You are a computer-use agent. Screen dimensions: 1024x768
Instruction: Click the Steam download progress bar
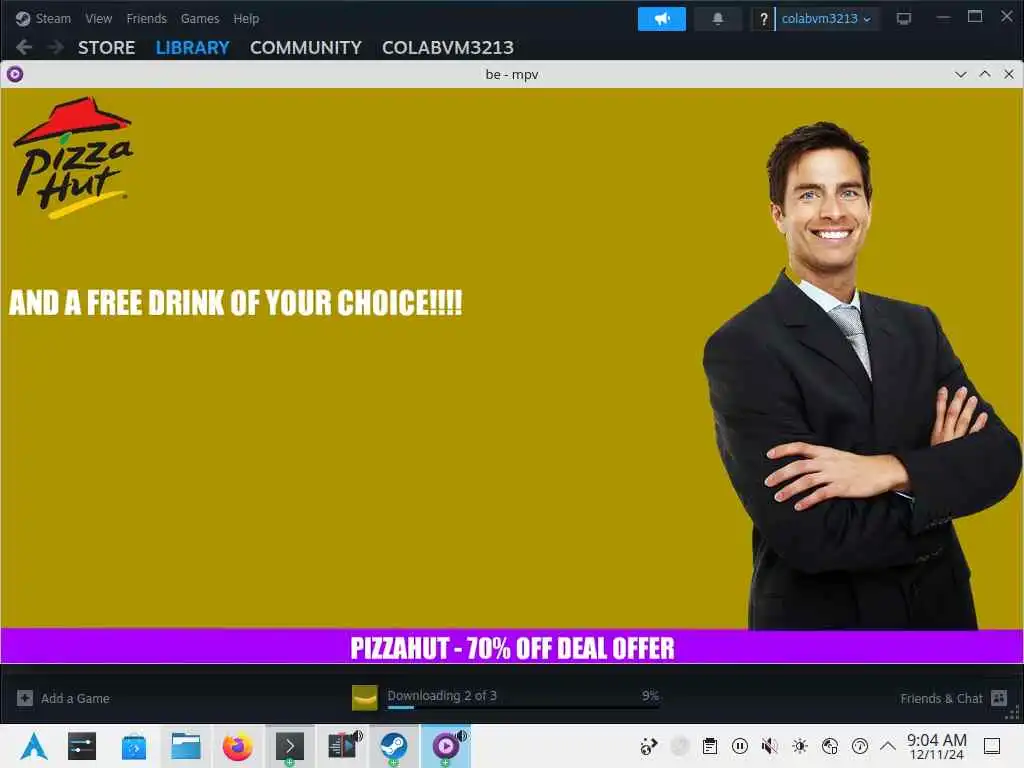point(523,707)
